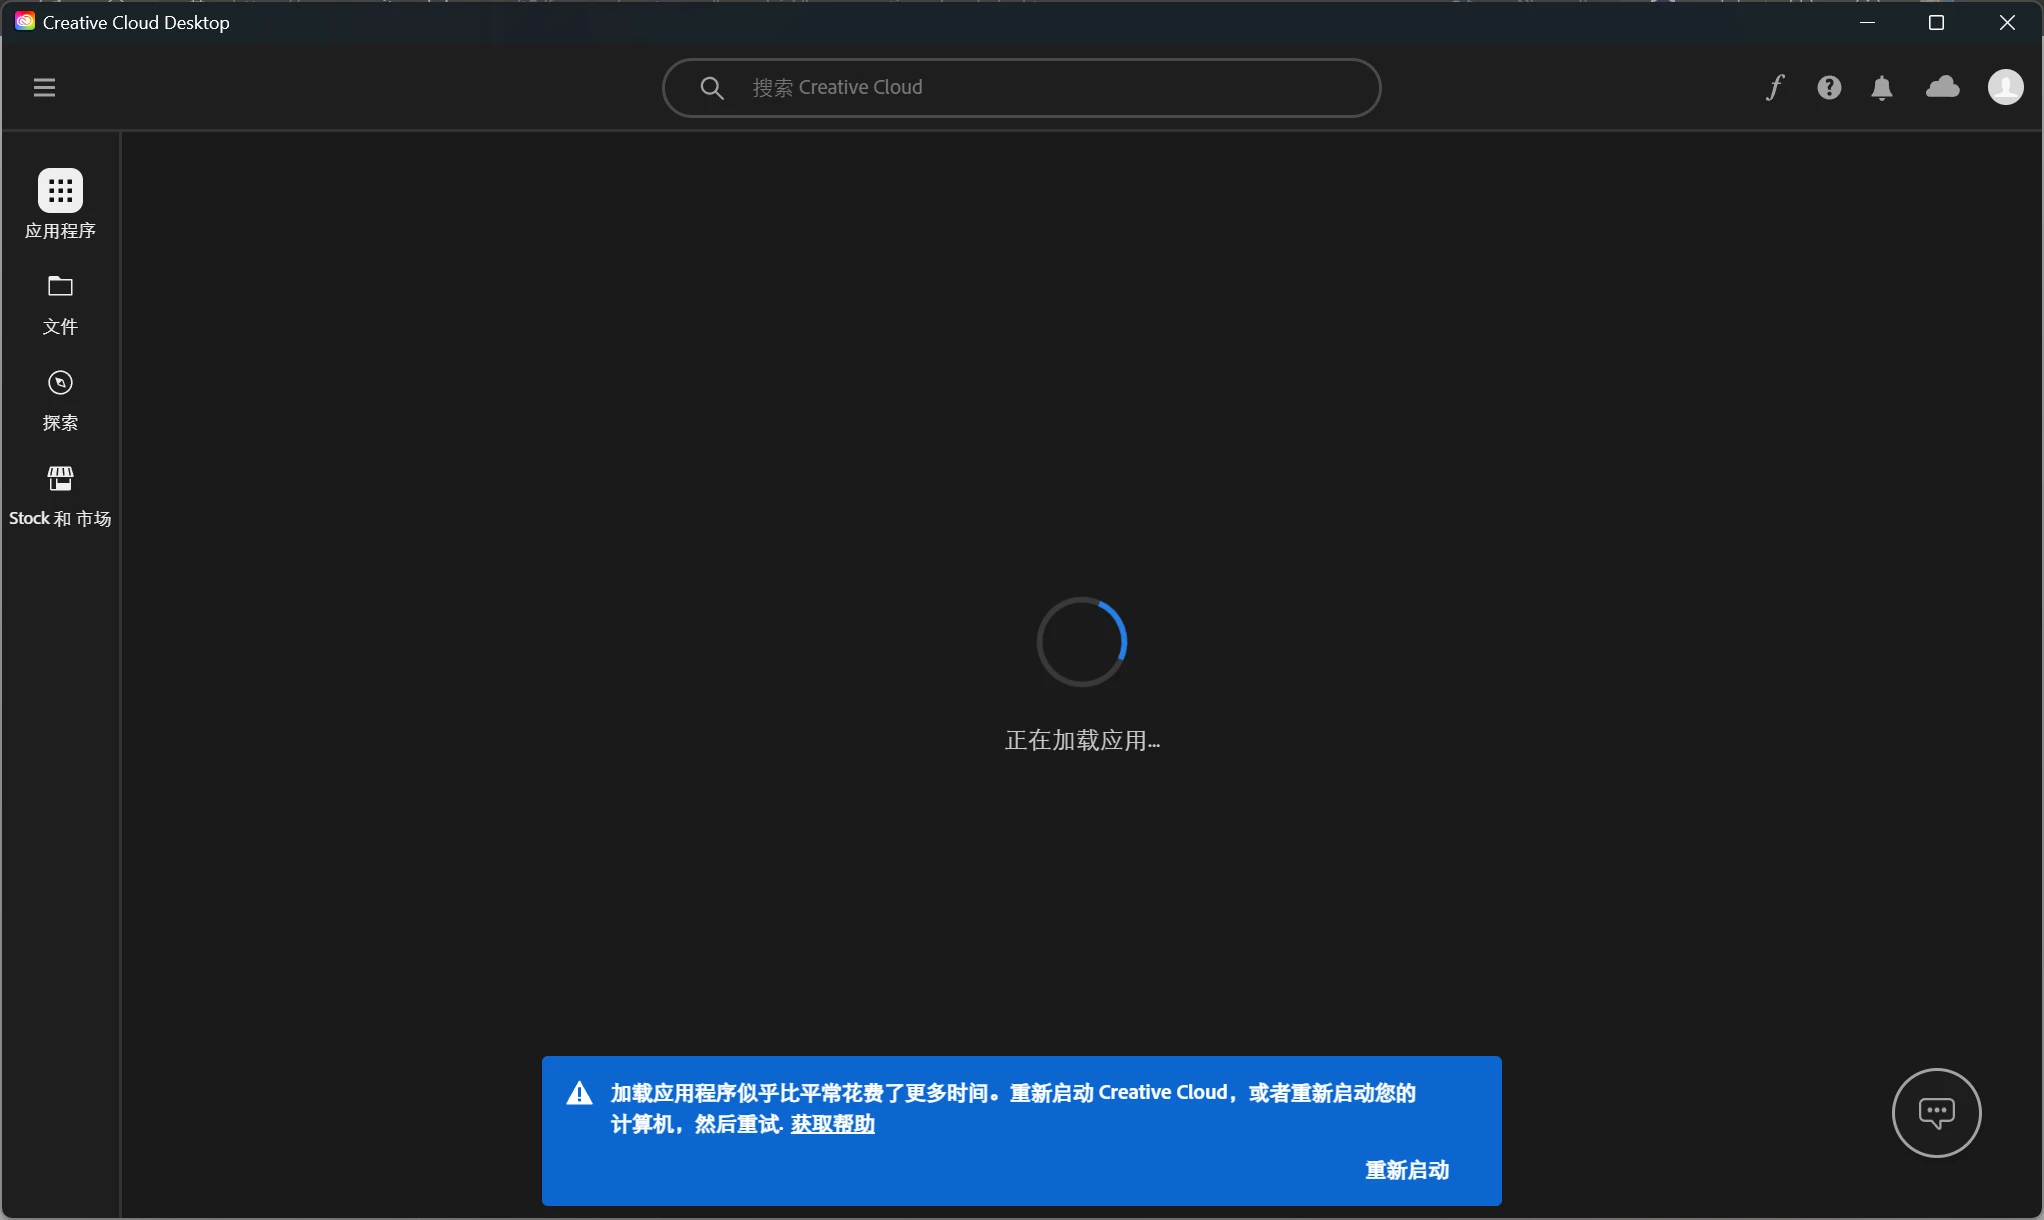Open the user account avatar
2044x1220 pixels.
click(2005, 88)
